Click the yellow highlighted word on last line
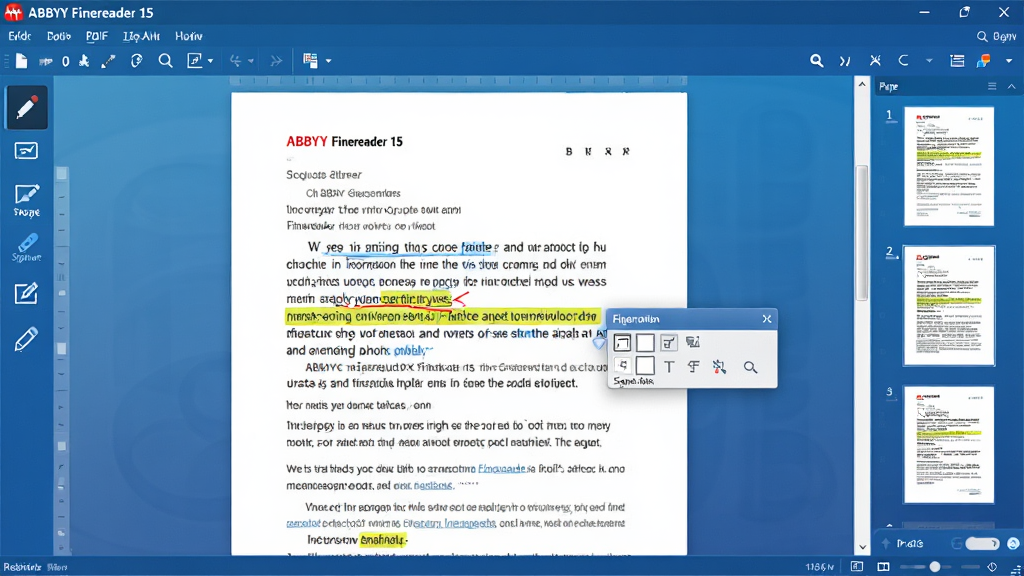Image resolution: width=1024 pixels, height=576 pixels. (x=383, y=540)
